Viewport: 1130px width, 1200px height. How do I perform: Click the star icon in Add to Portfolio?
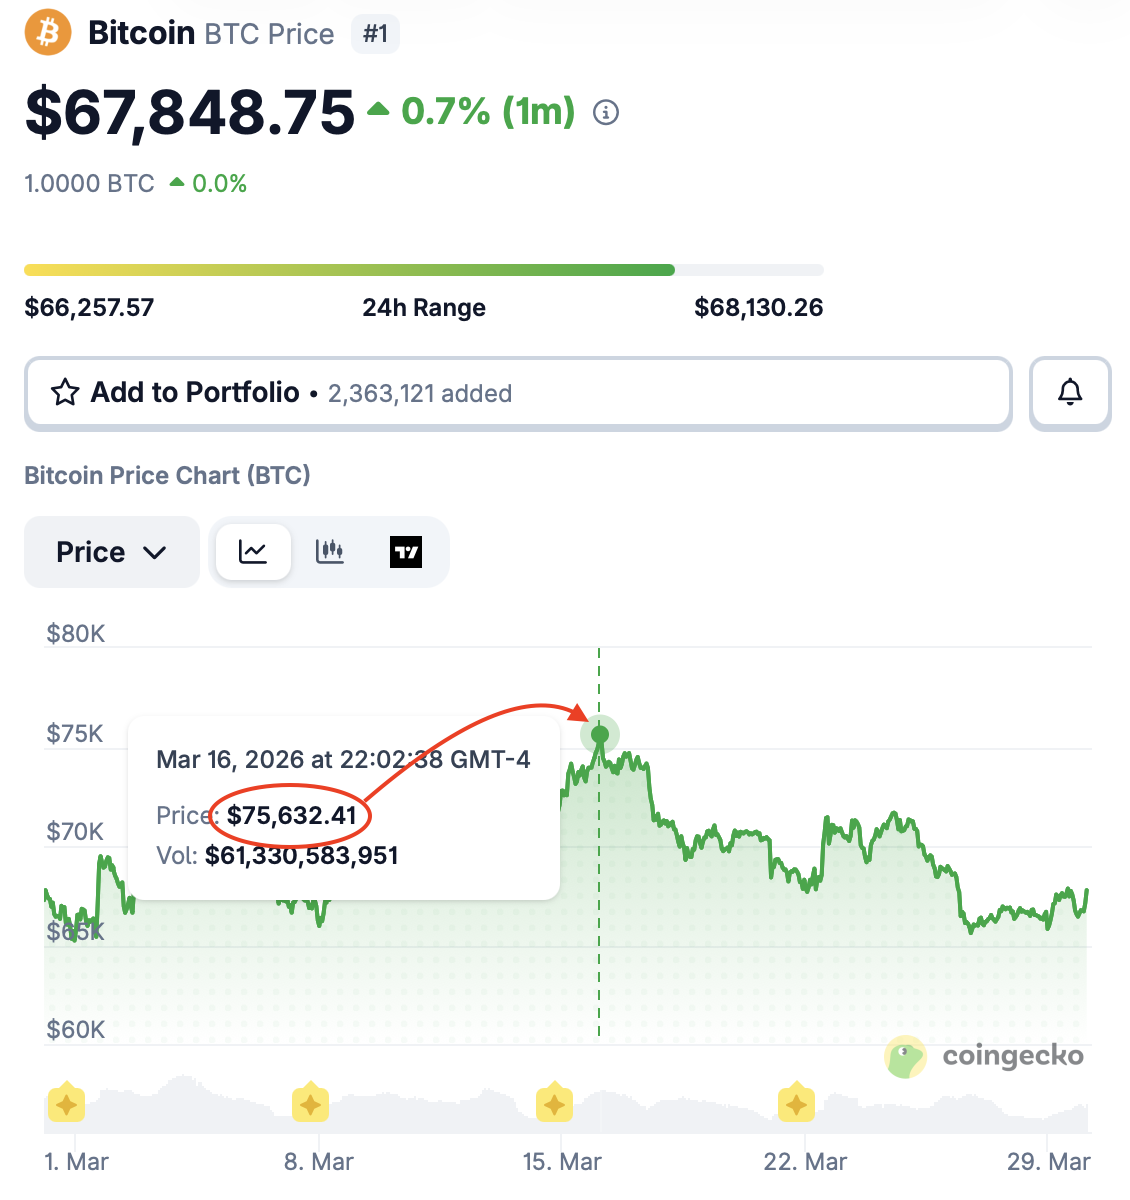coord(65,393)
